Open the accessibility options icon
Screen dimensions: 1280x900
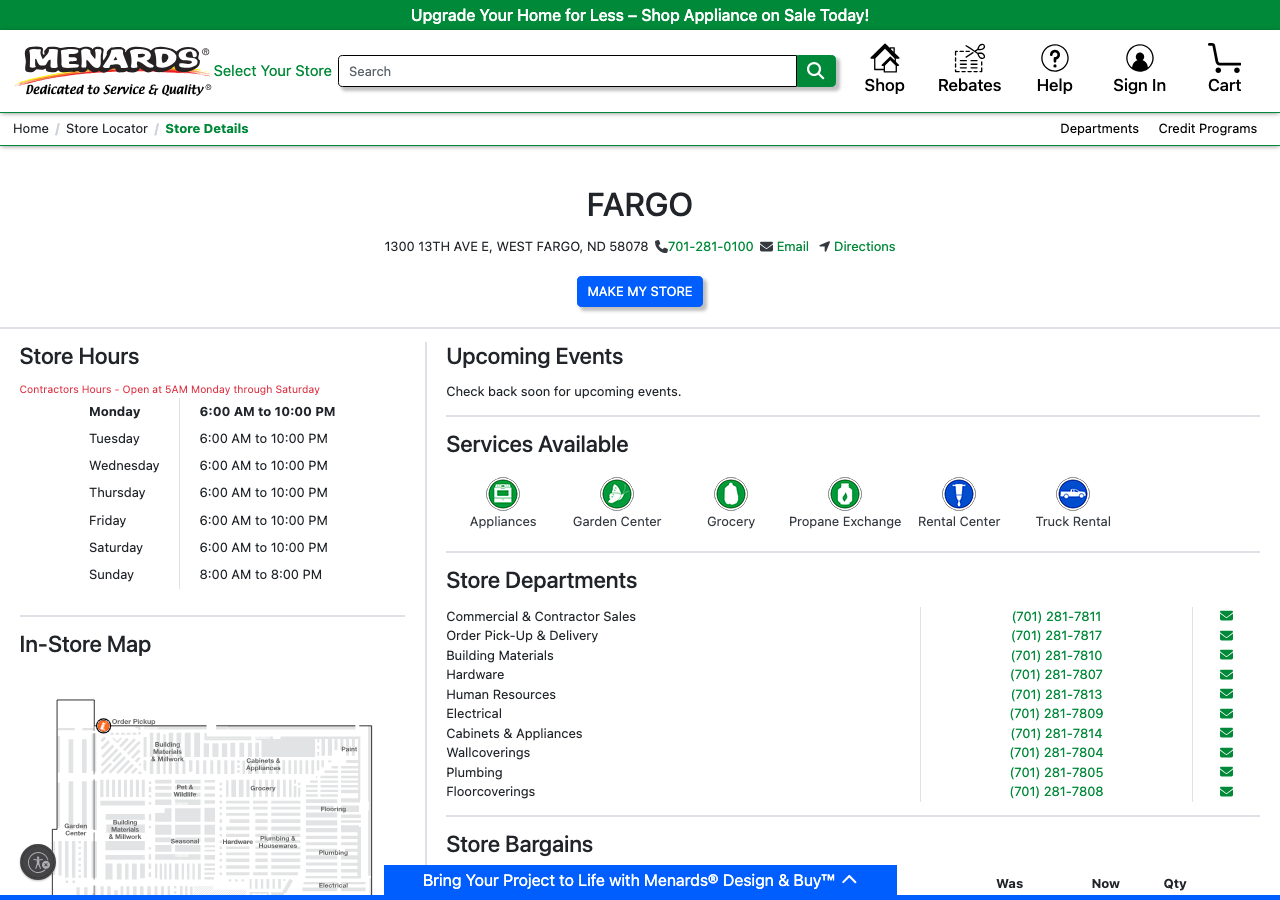click(38, 862)
